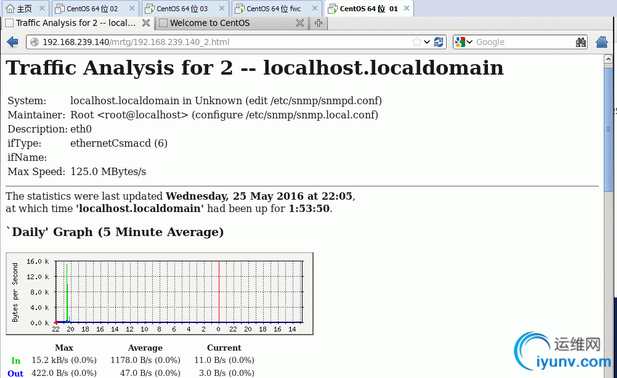The image size is (617, 378).
Task: Click the vertical scrollbar thumb
Action: (x=608, y=130)
